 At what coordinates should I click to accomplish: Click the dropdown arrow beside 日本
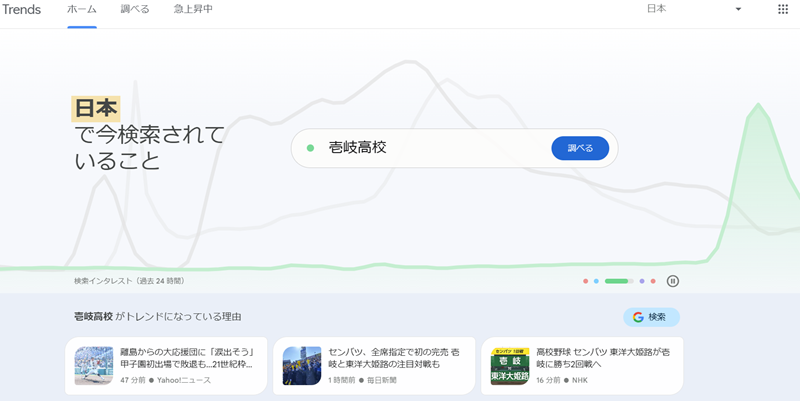pyautogui.click(x=738, y=9)
